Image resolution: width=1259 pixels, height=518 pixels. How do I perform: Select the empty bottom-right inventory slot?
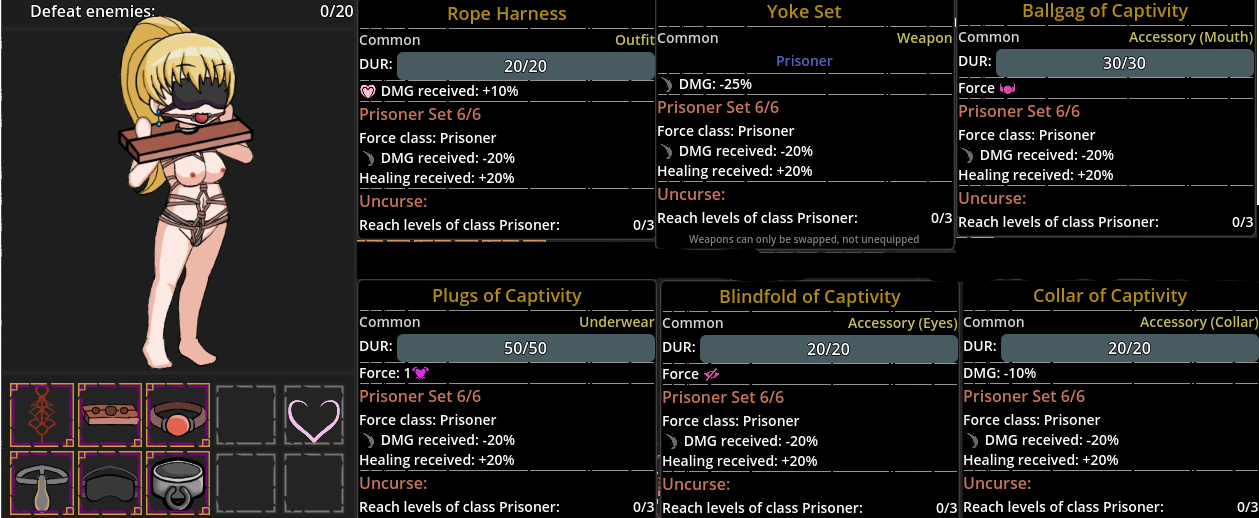pyautogui.click(x=314, y=484)
